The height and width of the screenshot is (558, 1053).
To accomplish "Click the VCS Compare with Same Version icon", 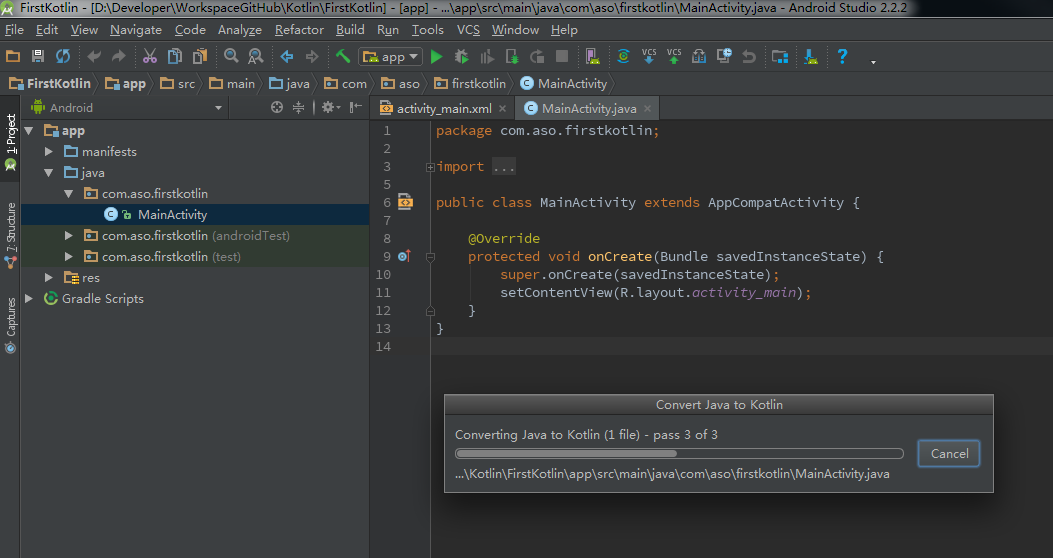I will 698,56.
